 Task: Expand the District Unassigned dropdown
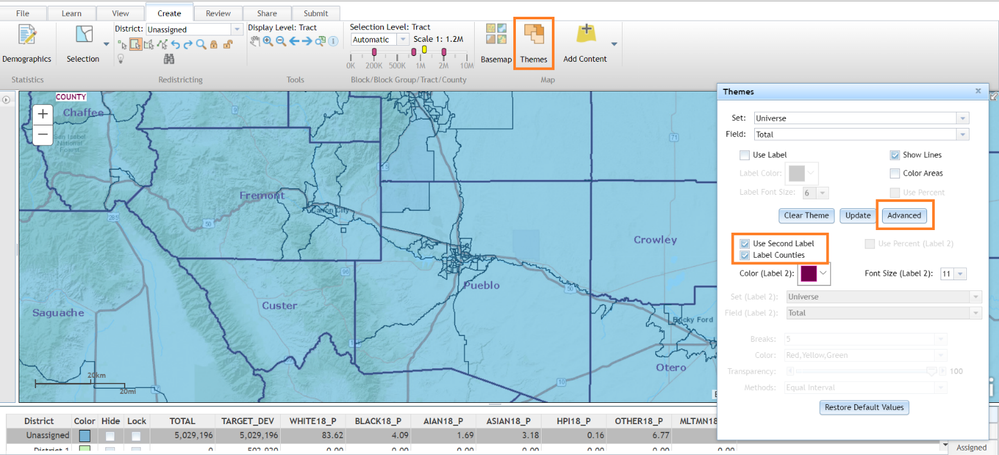[x=237, y=30]
